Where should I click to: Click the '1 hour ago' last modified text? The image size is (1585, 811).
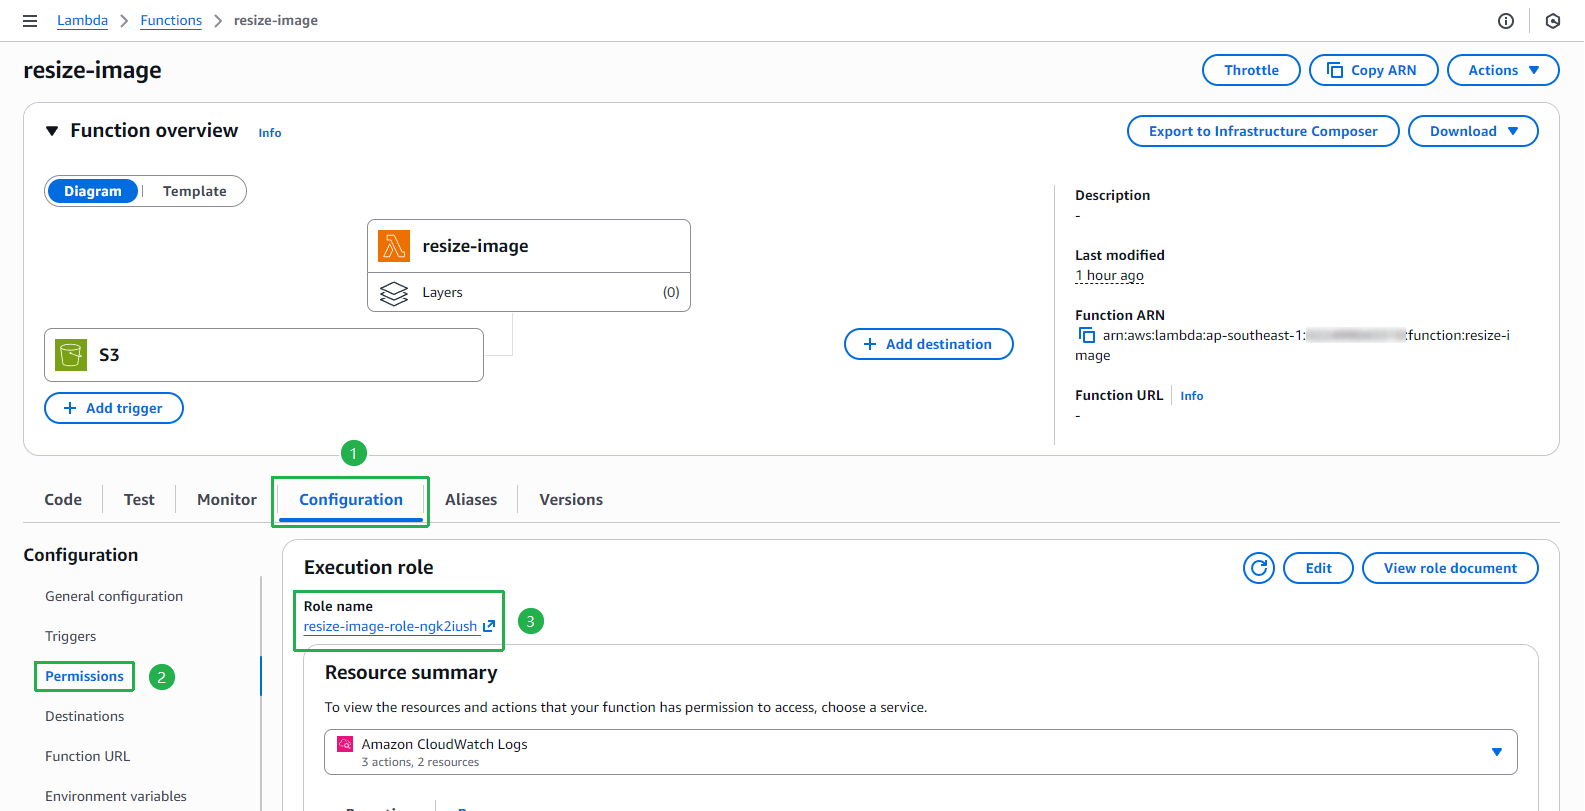coord(1109,275)
